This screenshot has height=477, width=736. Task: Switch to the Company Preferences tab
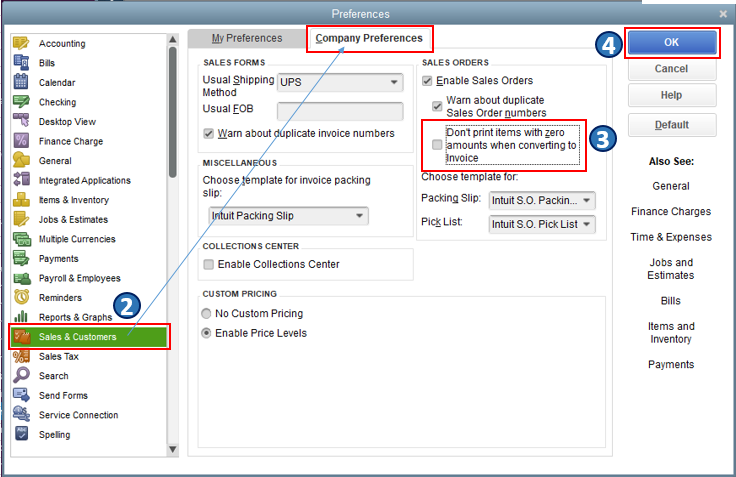tap(369, 38)
